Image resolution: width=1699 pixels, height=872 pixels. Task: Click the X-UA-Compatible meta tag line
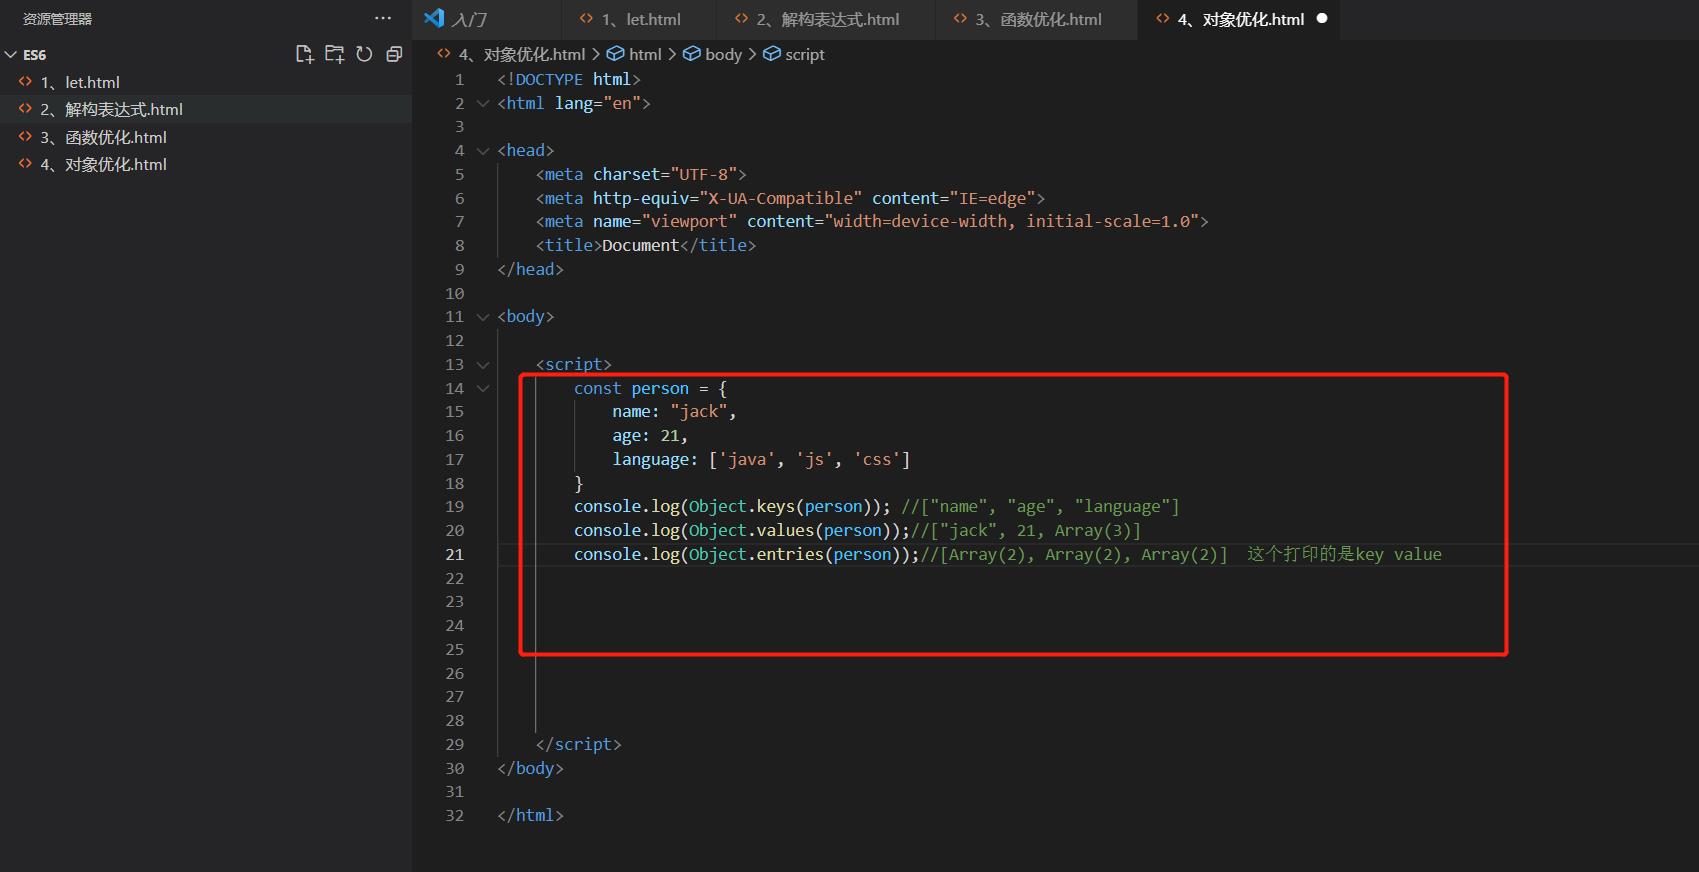tap(790, 198)
